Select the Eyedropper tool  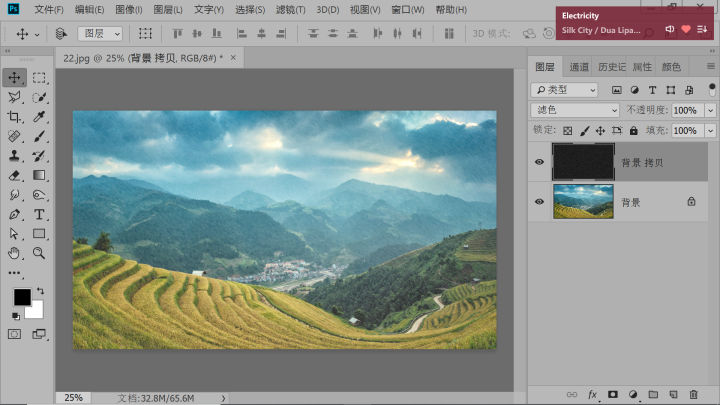39,117
